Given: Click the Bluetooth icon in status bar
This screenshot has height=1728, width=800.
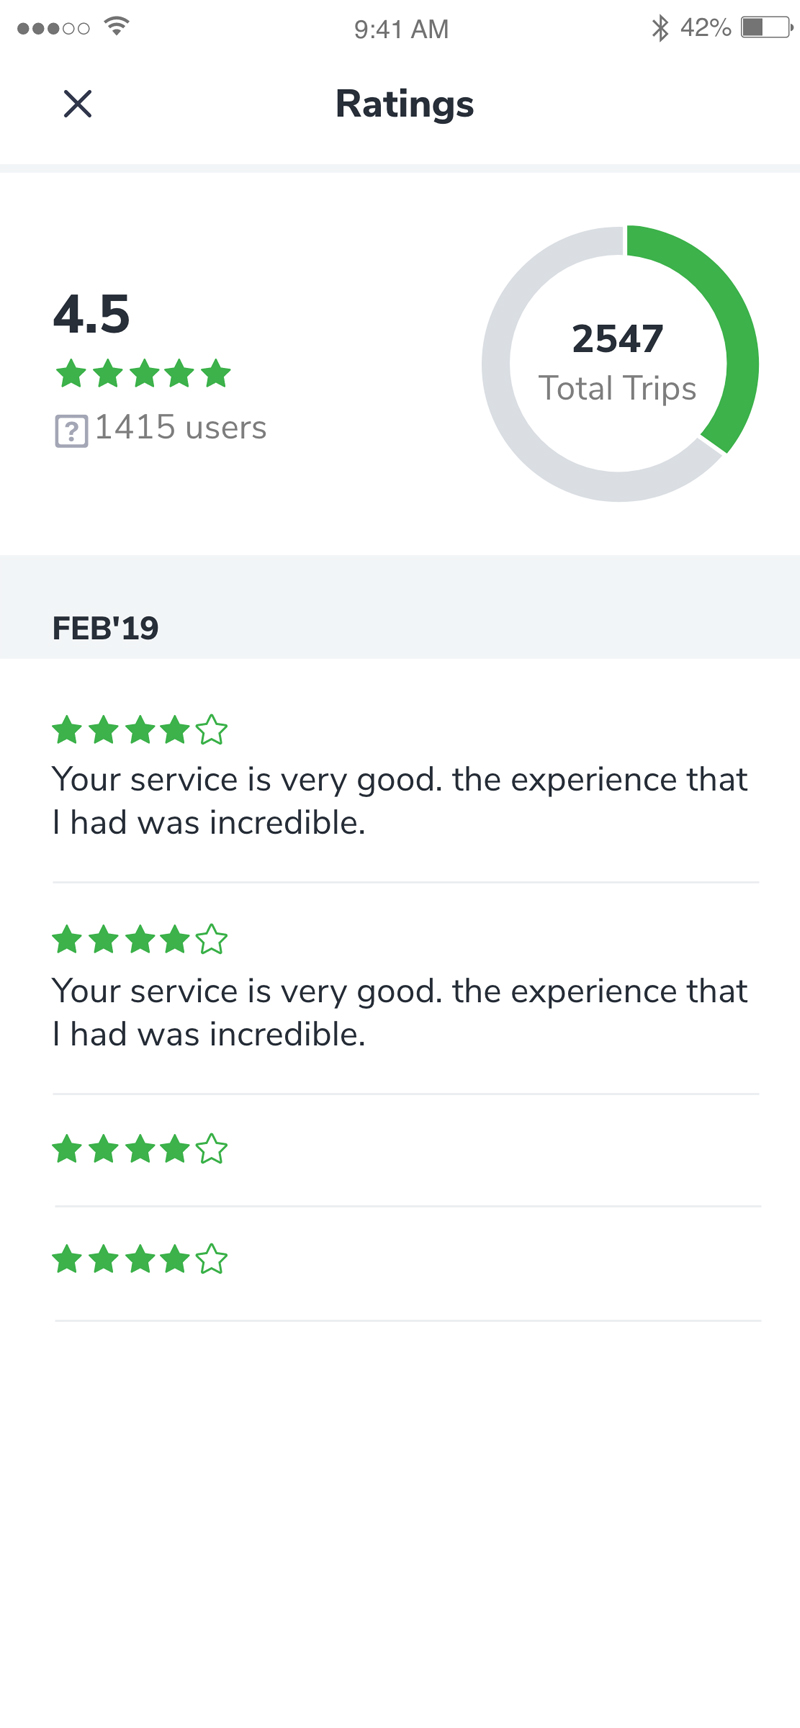Looking at the screenshot, I should [660, 28].
